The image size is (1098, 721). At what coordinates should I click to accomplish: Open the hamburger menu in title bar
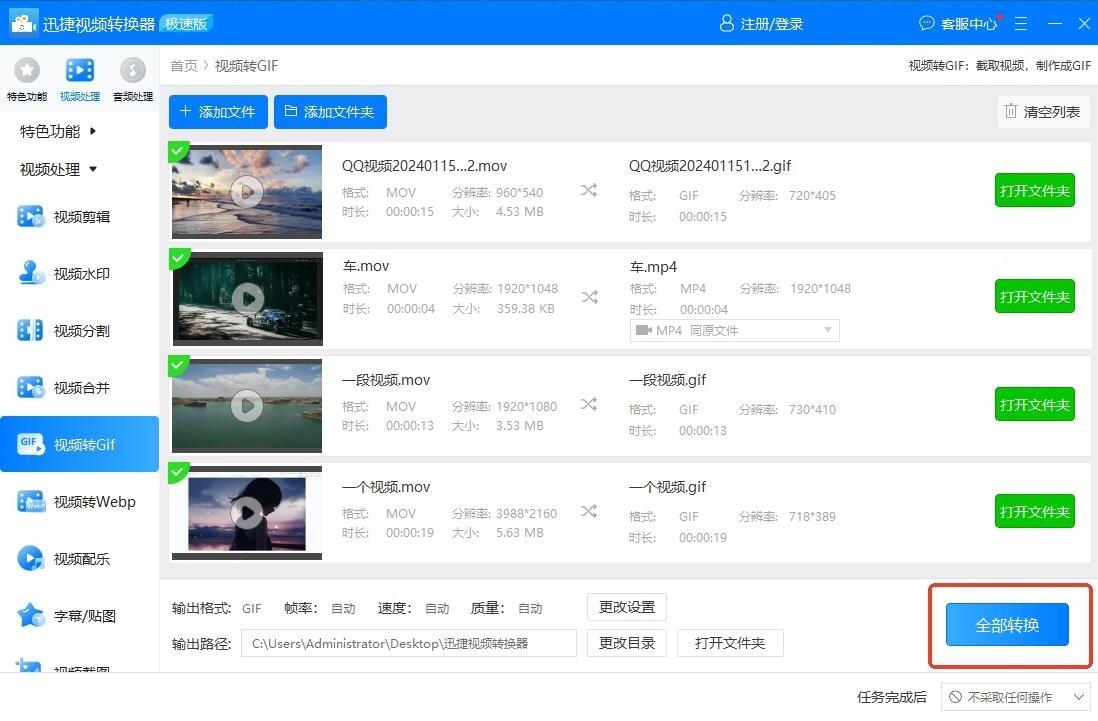tap(1021, 23)
